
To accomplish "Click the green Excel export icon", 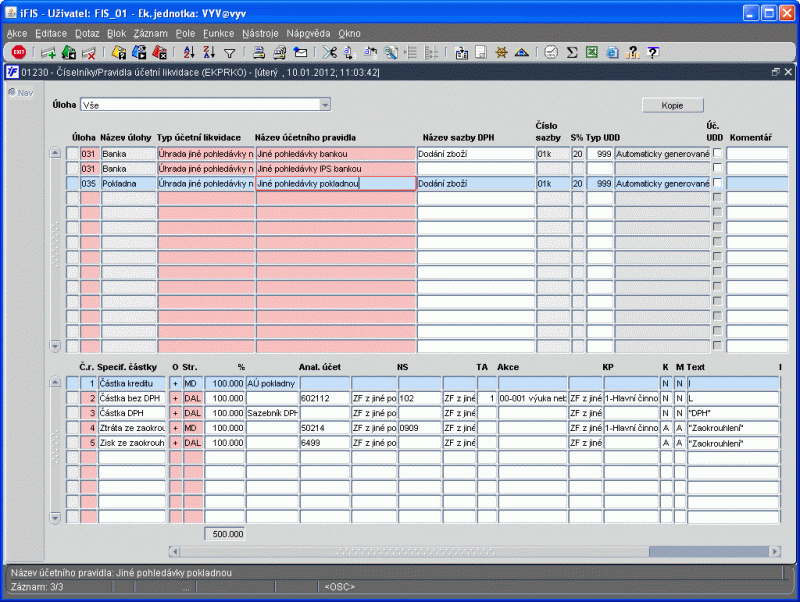I will (592, 52).
